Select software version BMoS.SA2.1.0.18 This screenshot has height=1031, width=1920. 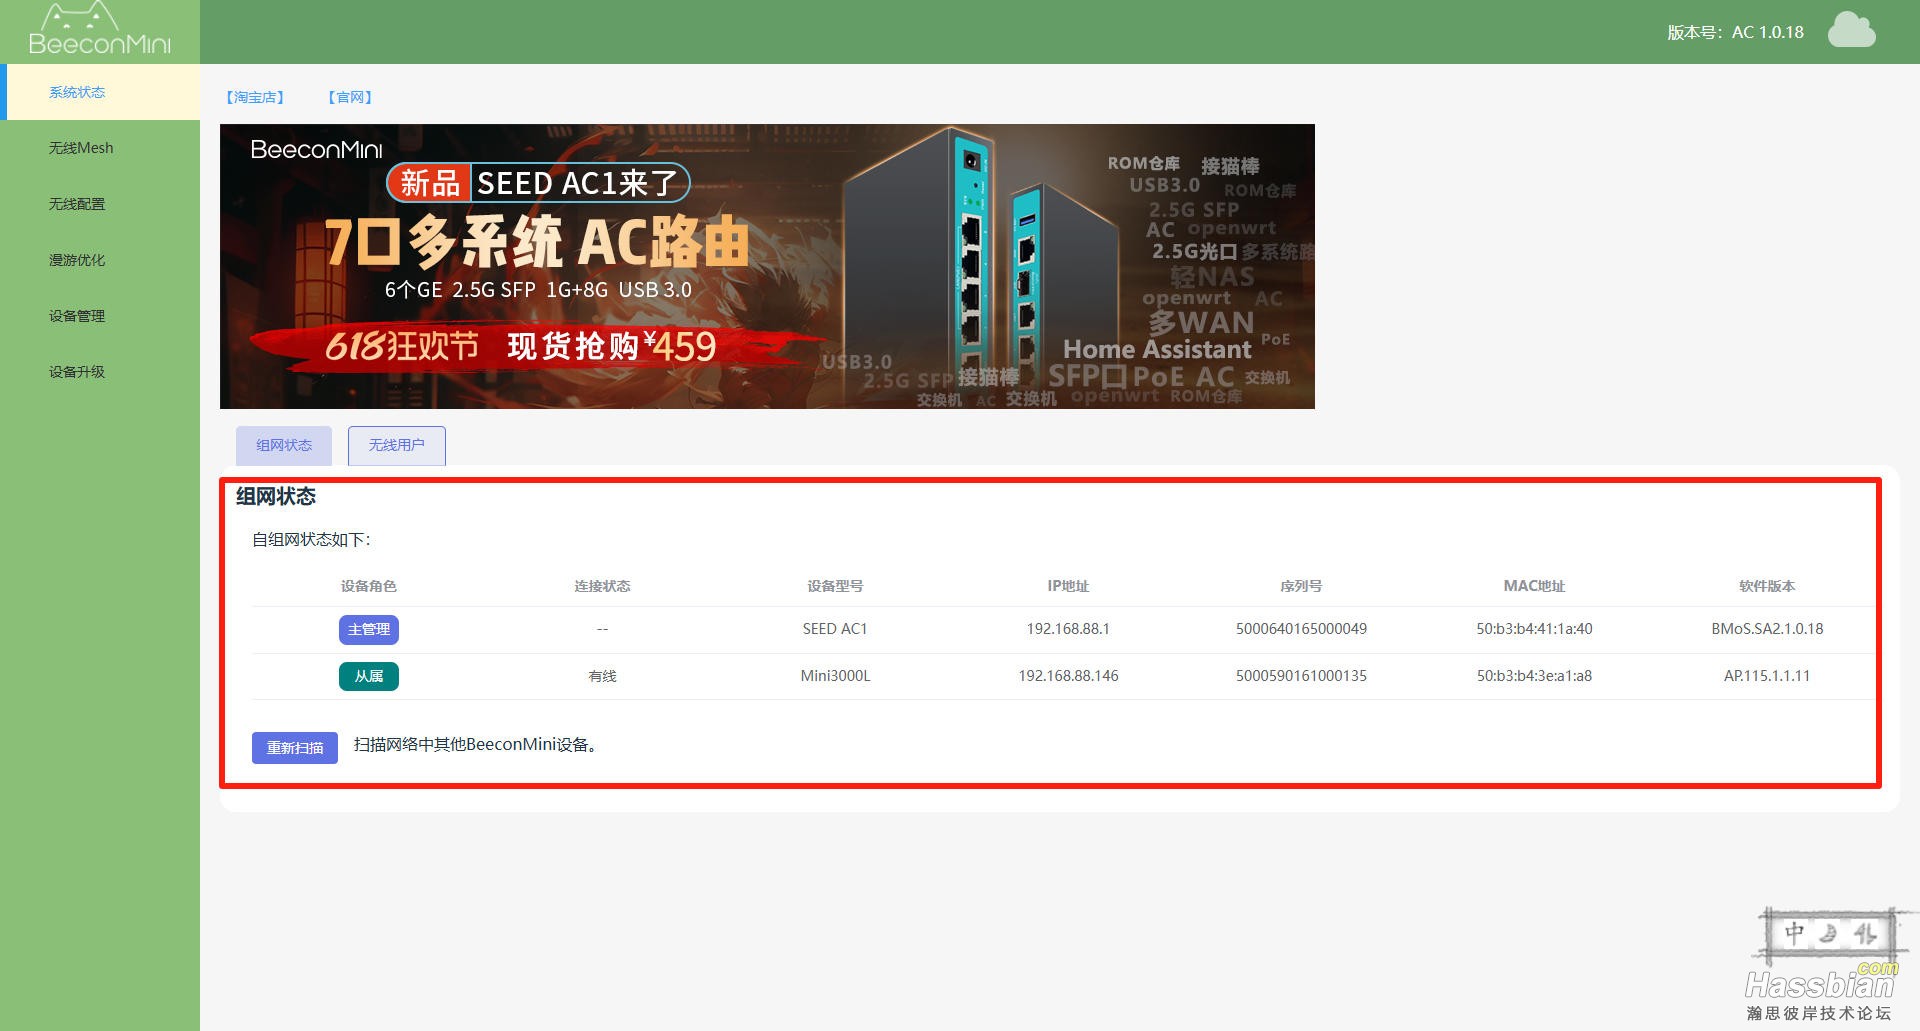pyautogui.click(x=1767, y=629)
